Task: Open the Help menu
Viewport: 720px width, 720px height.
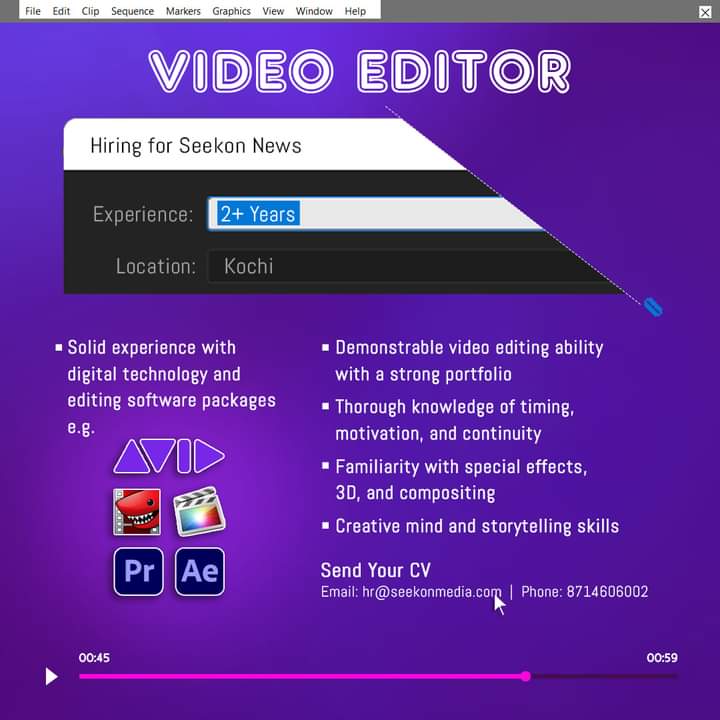Action: pyautogui.click(x=355, y=11)
